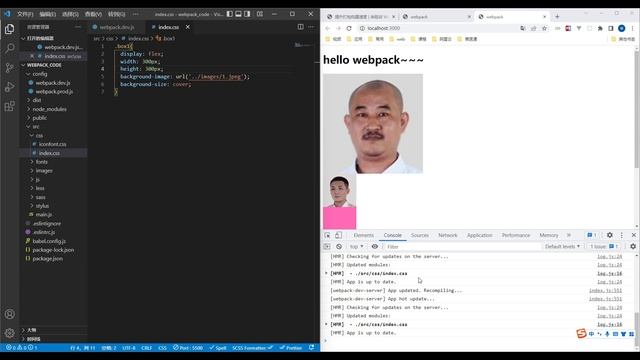Open babel.config.js in the file tree
Viewport: 640px width, 360px height.
pyautogui.click(x=49, y=241)
